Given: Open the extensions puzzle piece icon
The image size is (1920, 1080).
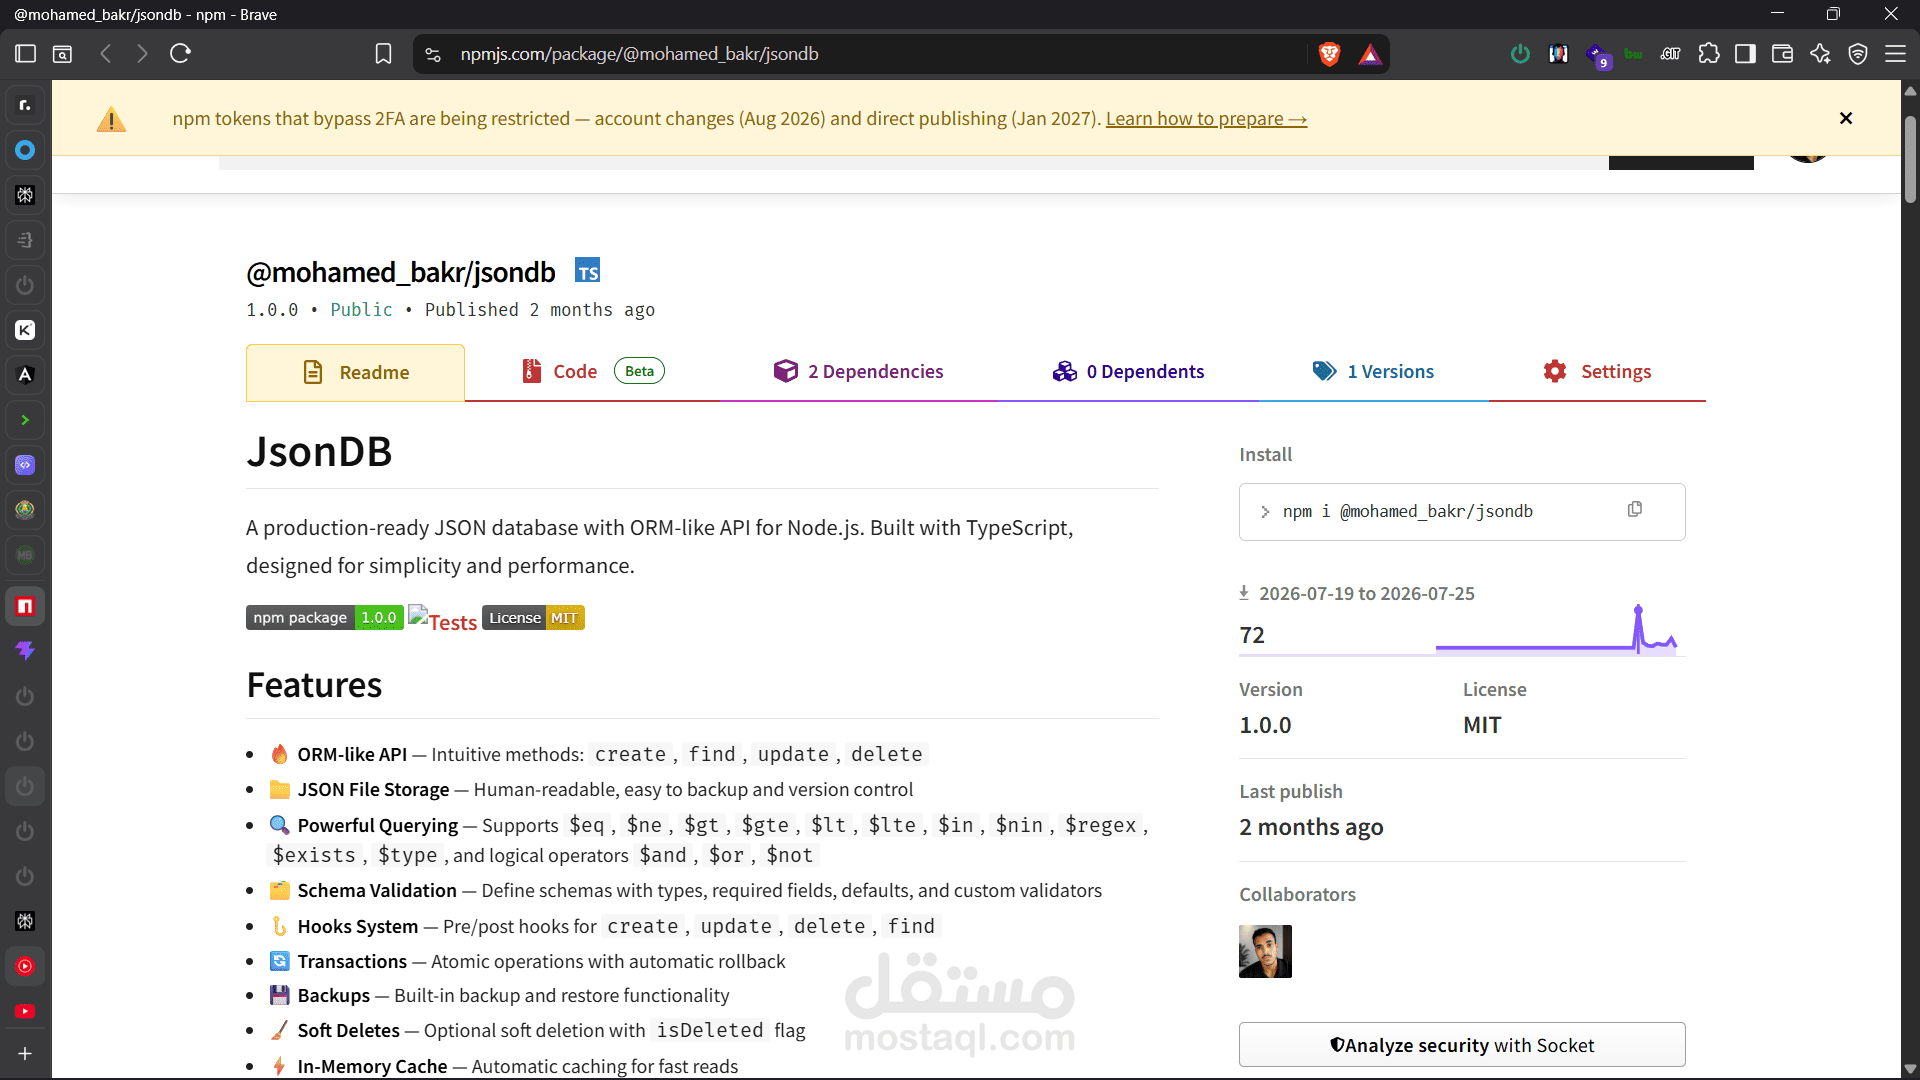Looking at the screenshot, I should coord(1709,54).
